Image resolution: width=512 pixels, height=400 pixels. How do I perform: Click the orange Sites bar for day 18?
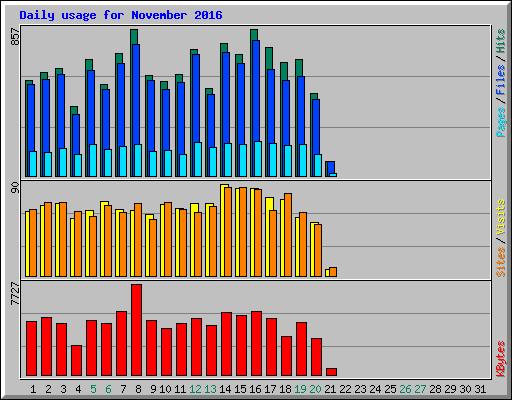coord(288,235)
